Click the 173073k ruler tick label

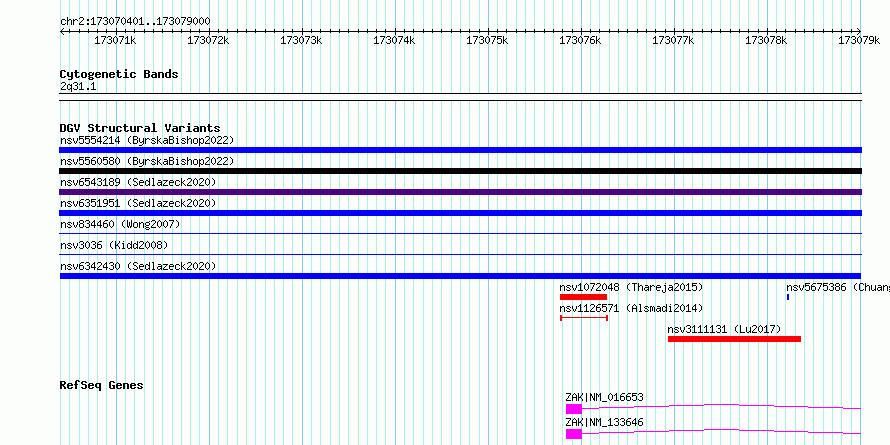pyautogui.click(x=301, y=40)
